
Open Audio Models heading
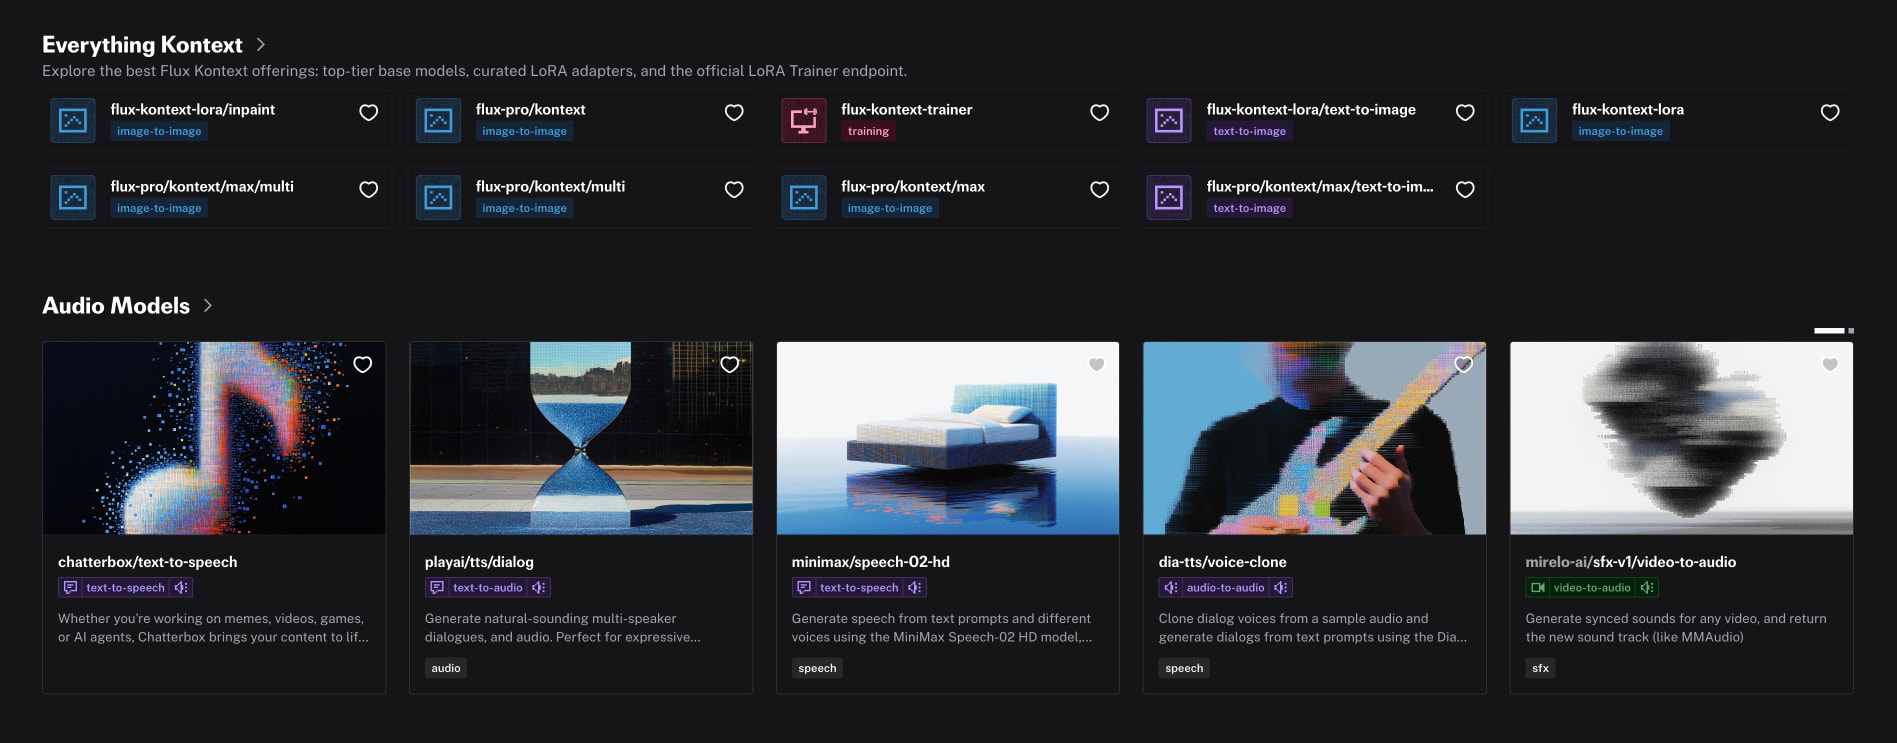[116, 306]
